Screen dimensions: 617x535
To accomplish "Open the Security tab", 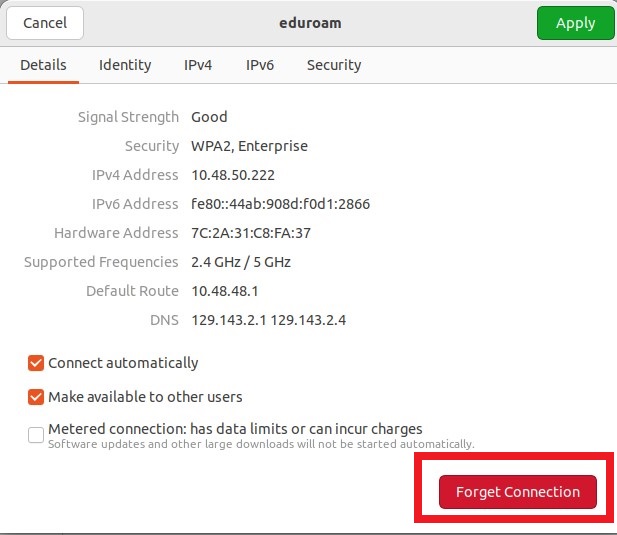I will click(x=334, y=65).
